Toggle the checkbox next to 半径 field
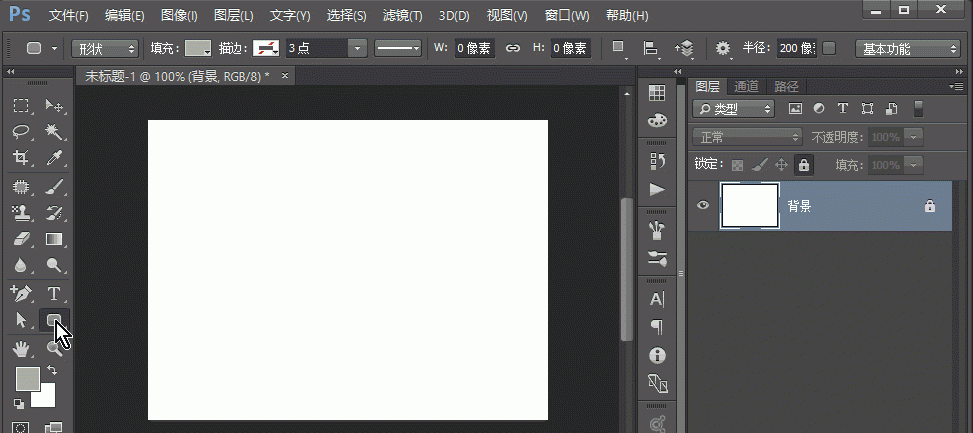Screen dimensions: 973x433 (829, 48)
